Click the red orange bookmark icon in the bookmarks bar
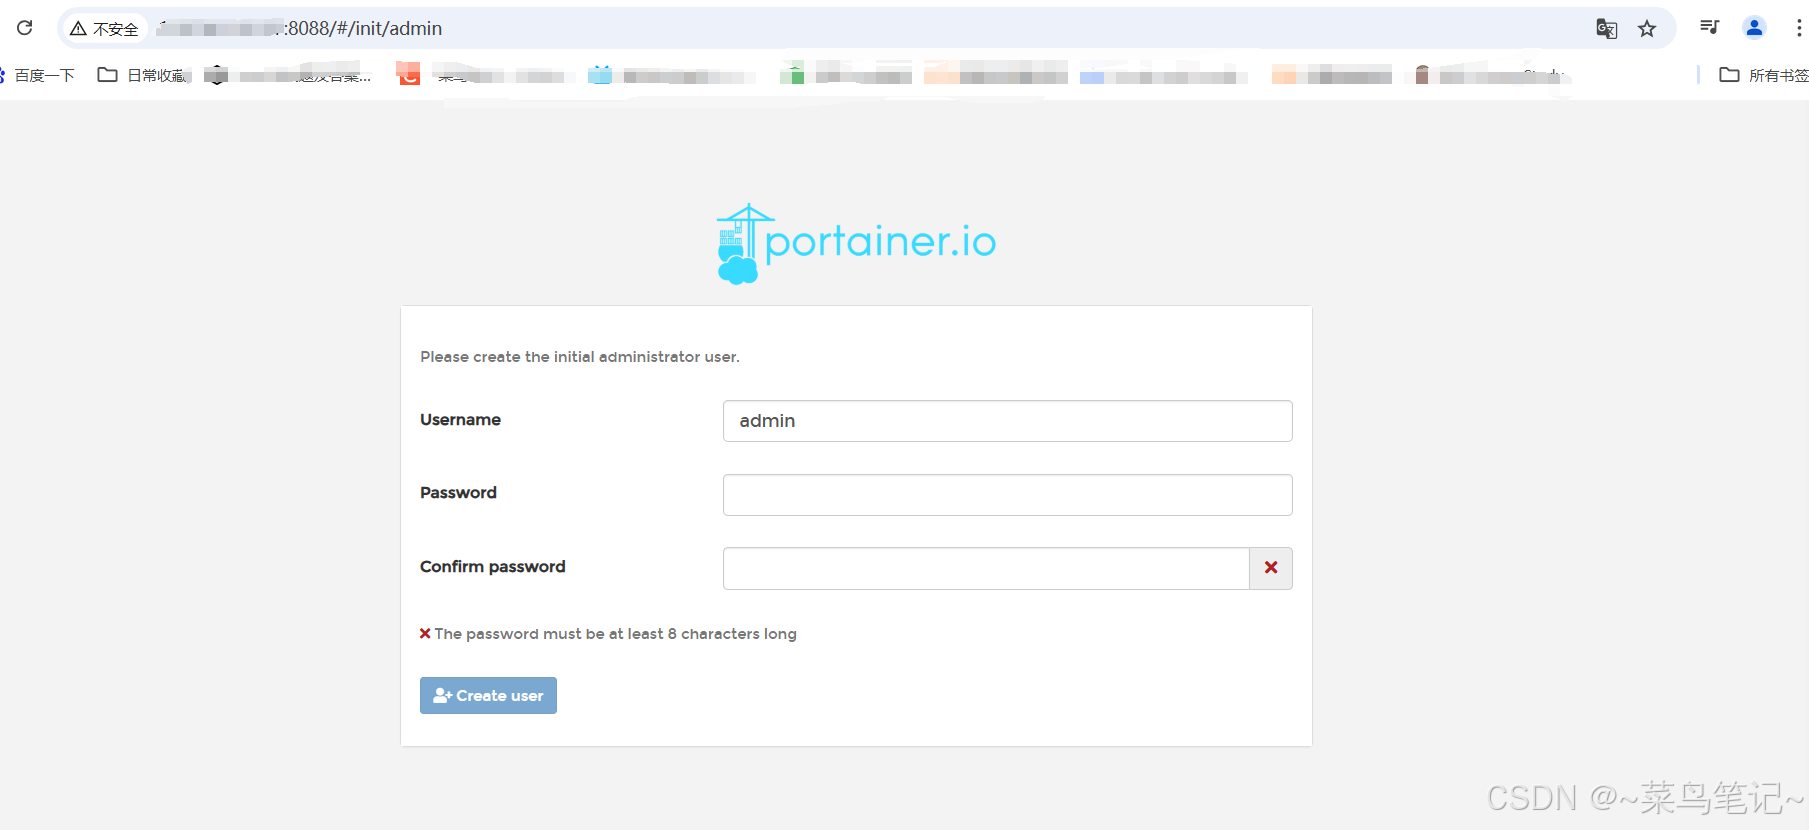 [x=408, y=74]
